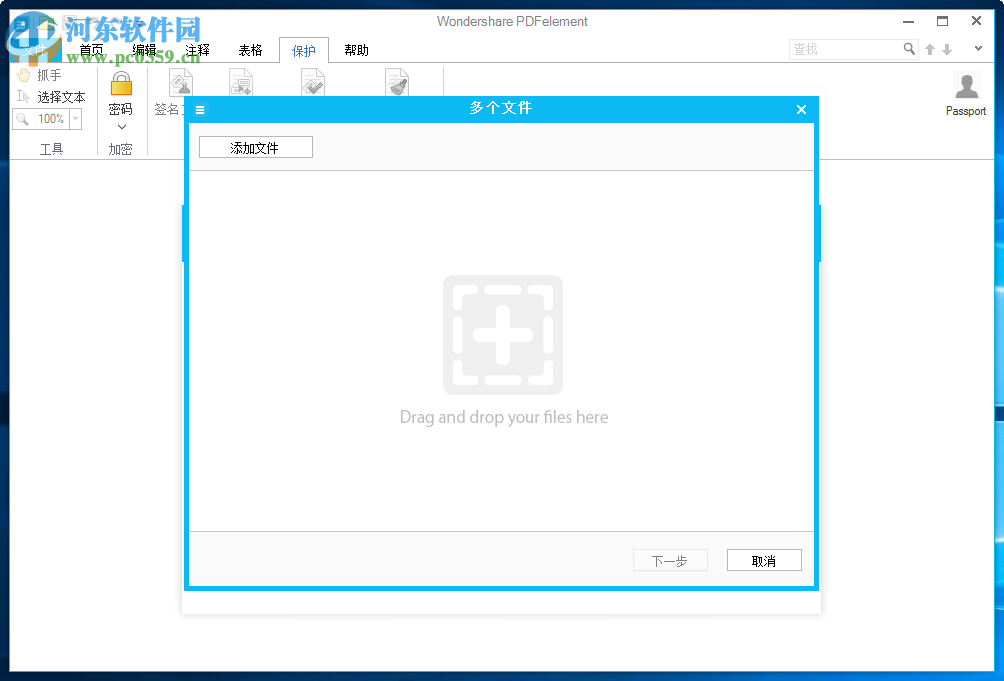Switch to the 编辑 ribbon tab

[x=144, y=48]
